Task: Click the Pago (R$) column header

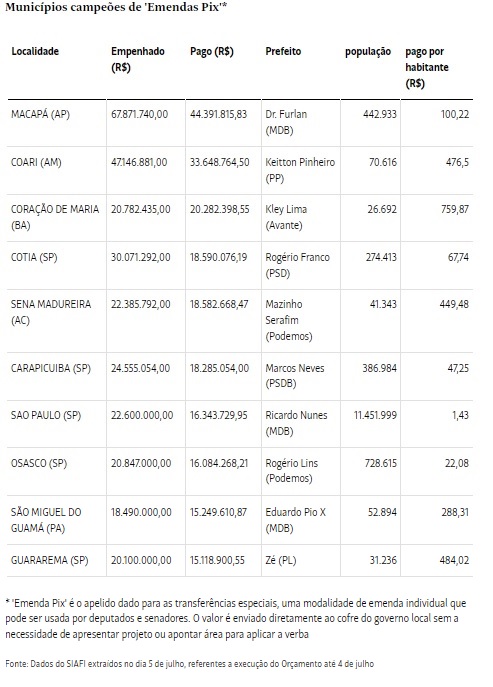Action: [212, 52]
